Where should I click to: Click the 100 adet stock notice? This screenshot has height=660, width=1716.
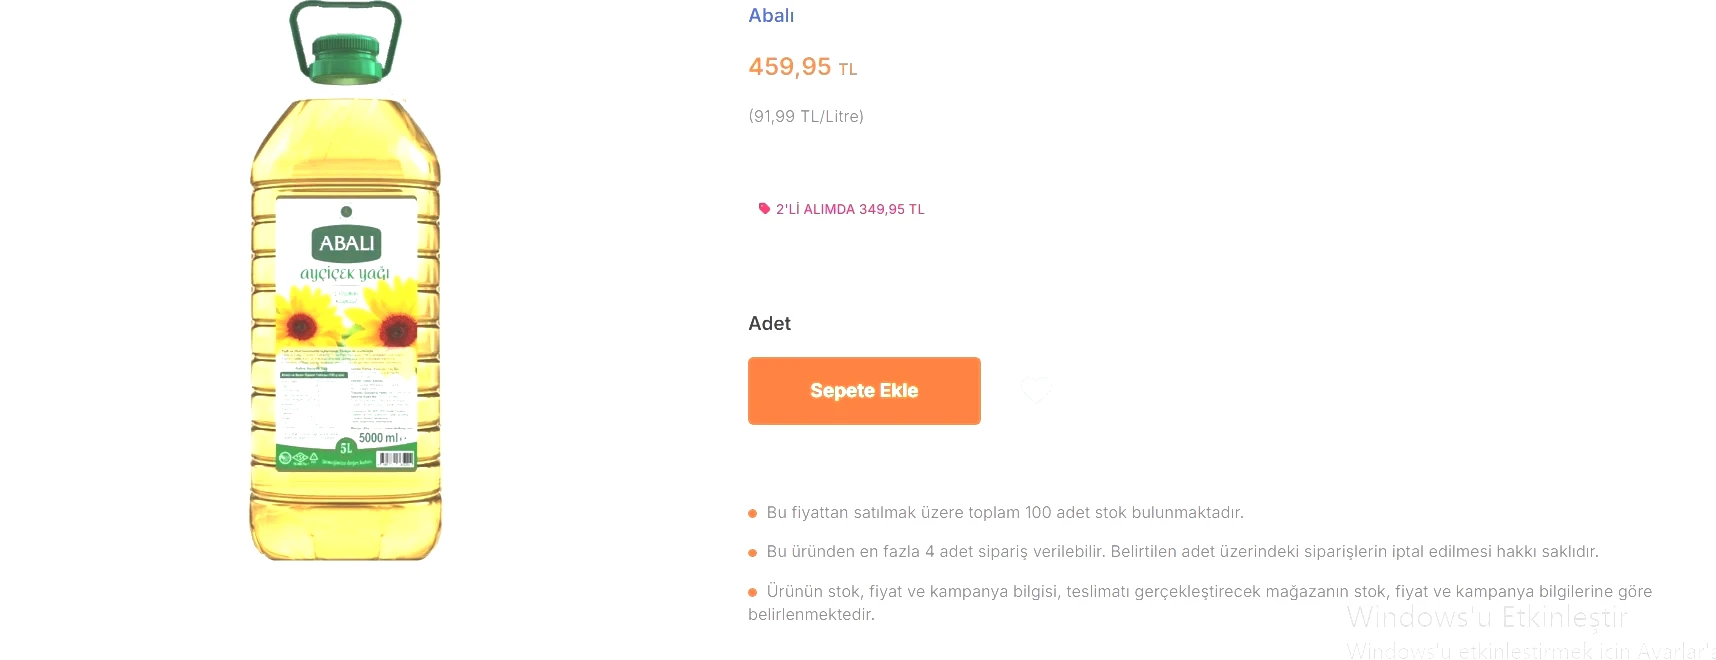pyautogui.click(x=1004, y=513)
